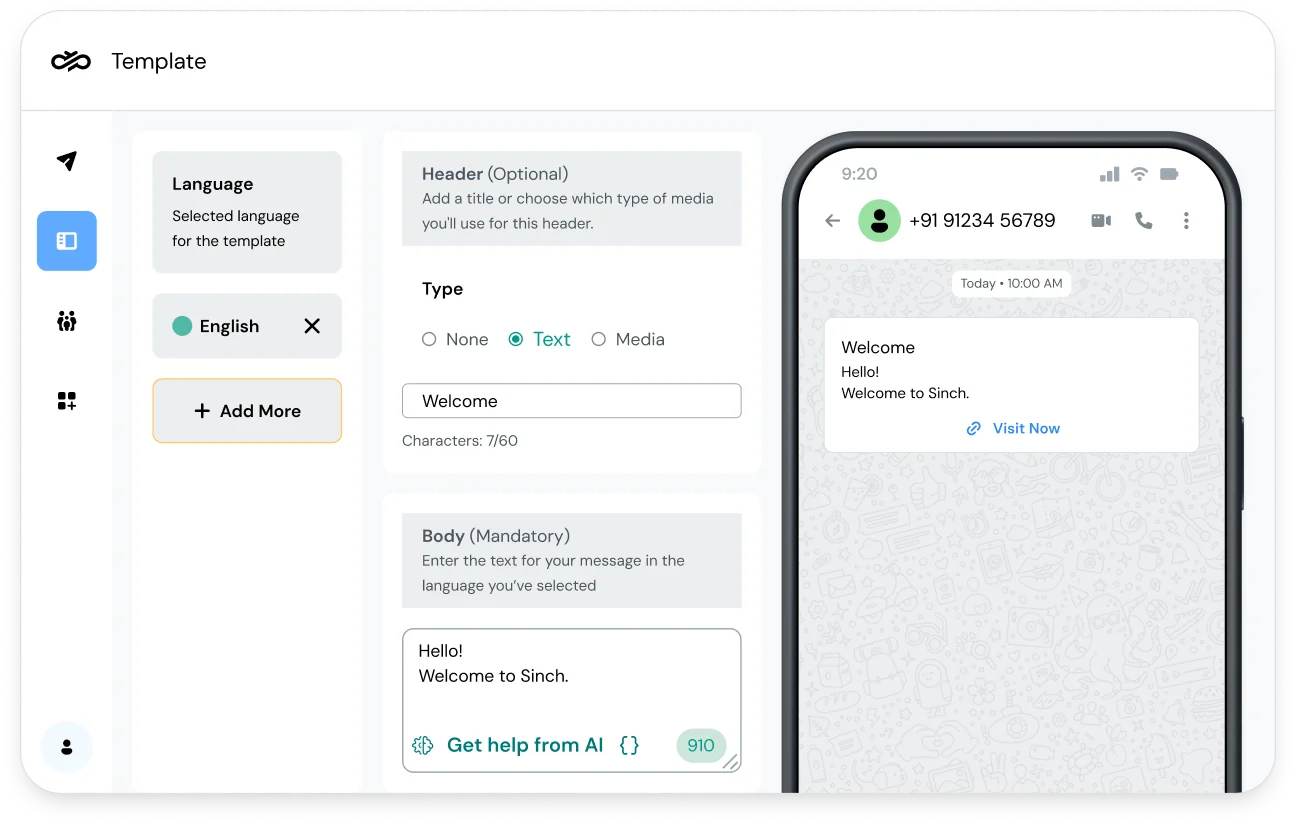
Task: Select the highlighted template sidebar icon
Action: point(67,241)
